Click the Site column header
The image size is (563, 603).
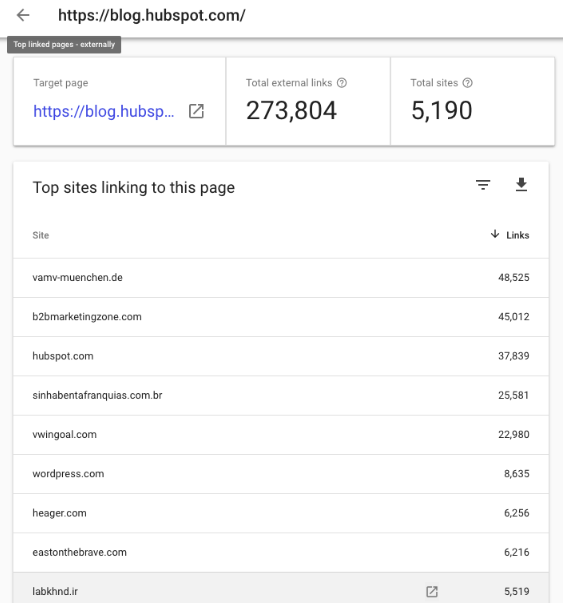(x=41, y=235)
